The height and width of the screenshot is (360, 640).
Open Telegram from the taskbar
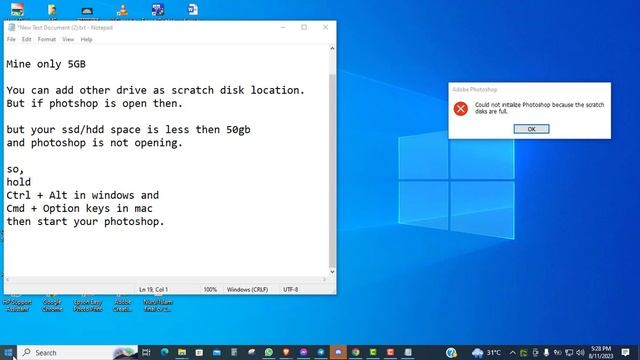click(x=321, y=352)
